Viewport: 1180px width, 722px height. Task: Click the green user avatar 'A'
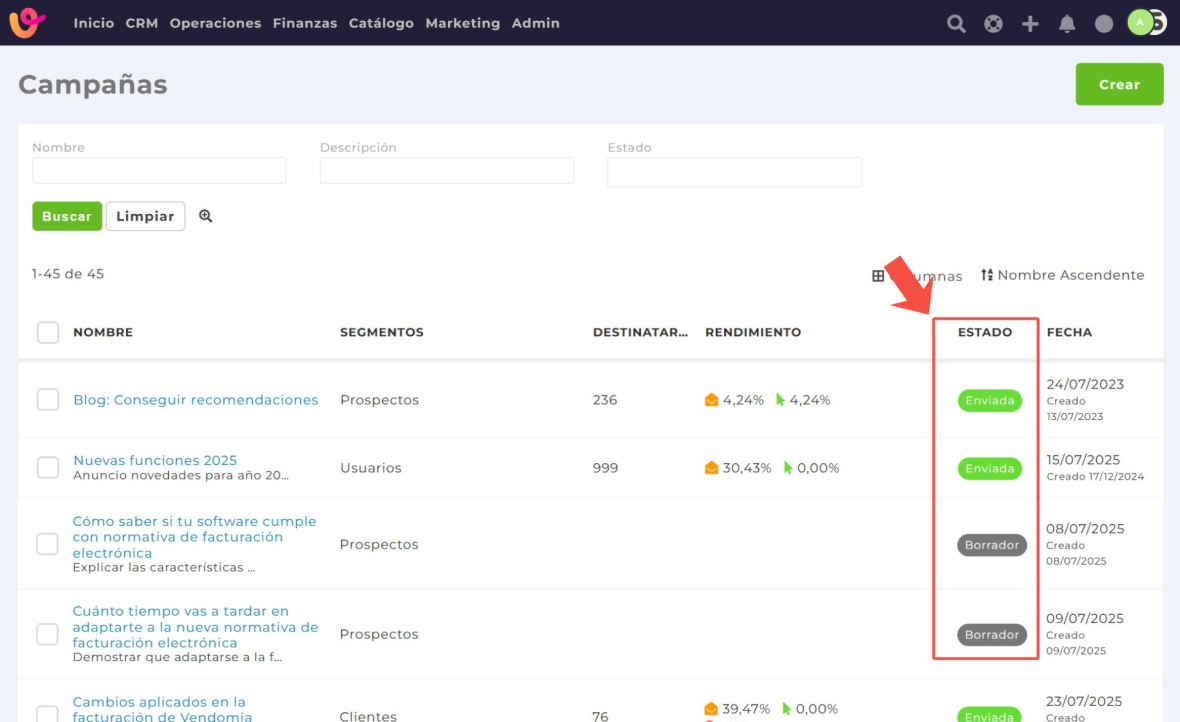[x=1140, y=22]
